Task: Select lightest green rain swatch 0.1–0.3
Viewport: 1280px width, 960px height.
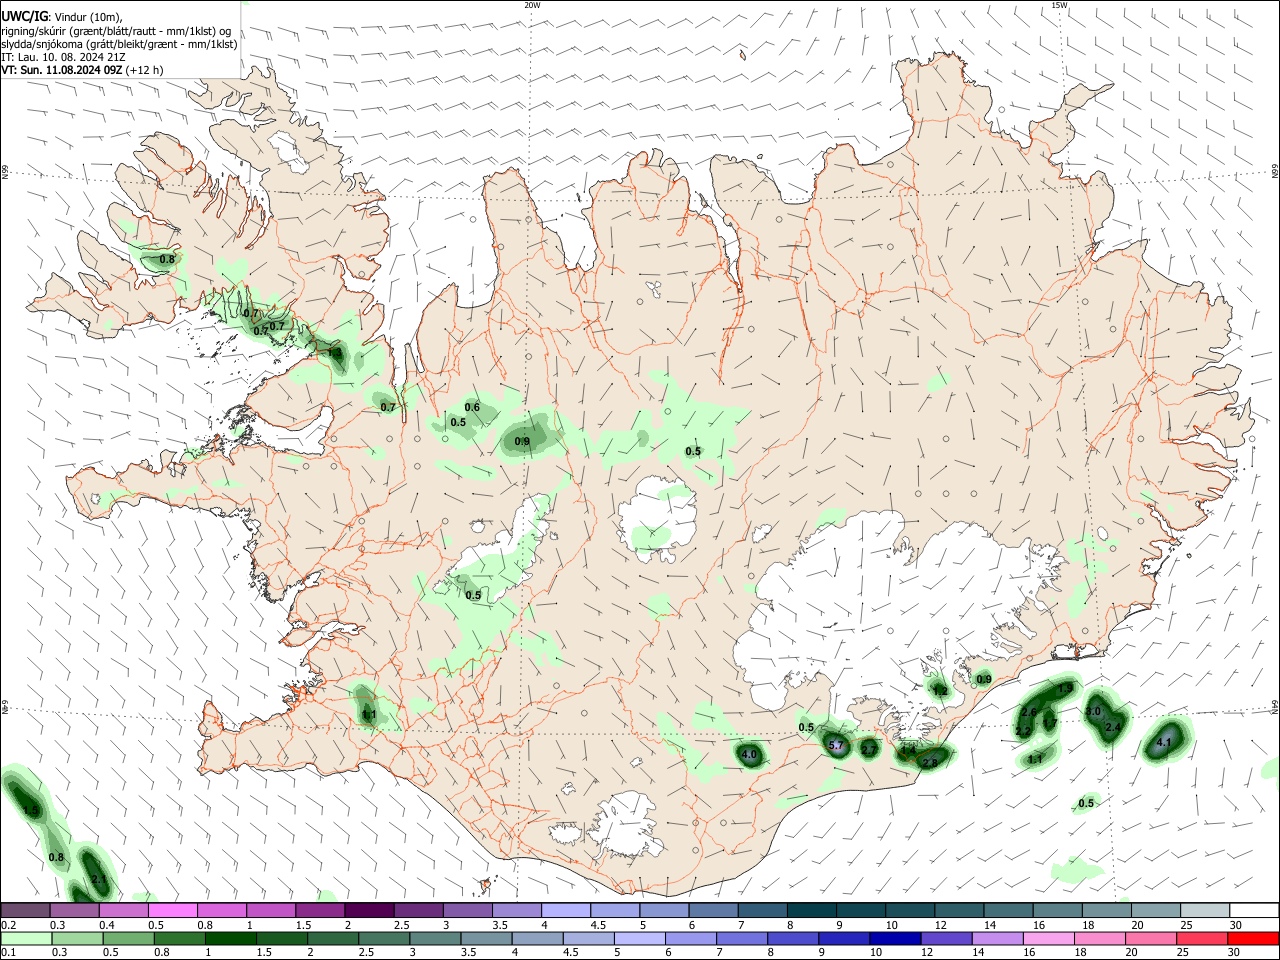Action: (26, 938)
